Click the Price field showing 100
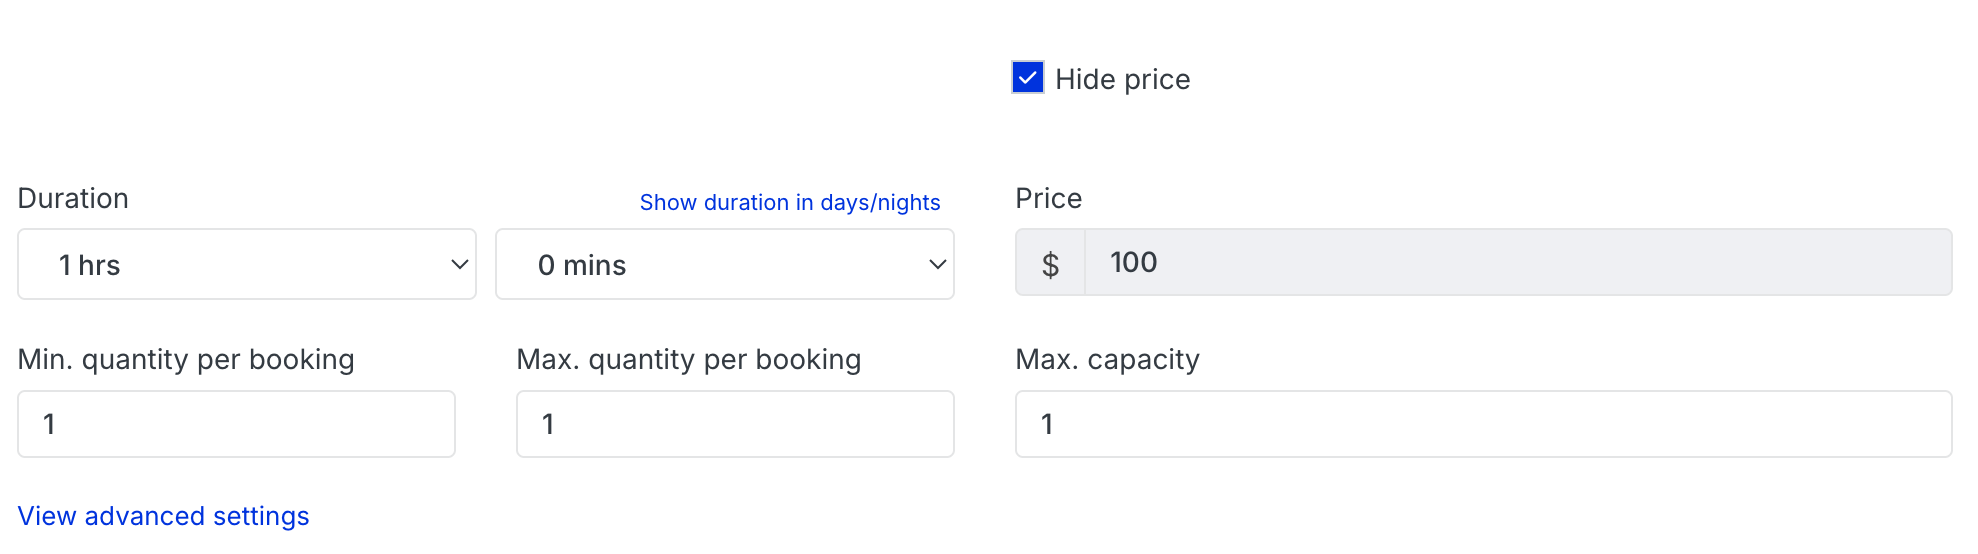 coord(1517,262)
